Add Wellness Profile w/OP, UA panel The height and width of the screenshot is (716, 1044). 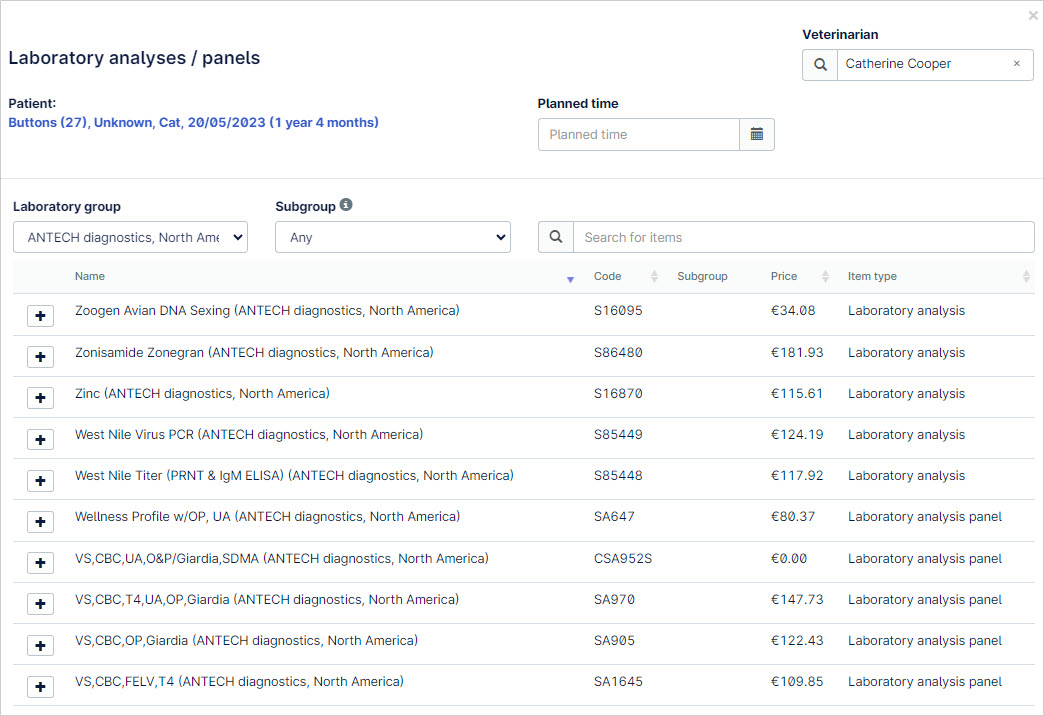(x=41, y=522)
